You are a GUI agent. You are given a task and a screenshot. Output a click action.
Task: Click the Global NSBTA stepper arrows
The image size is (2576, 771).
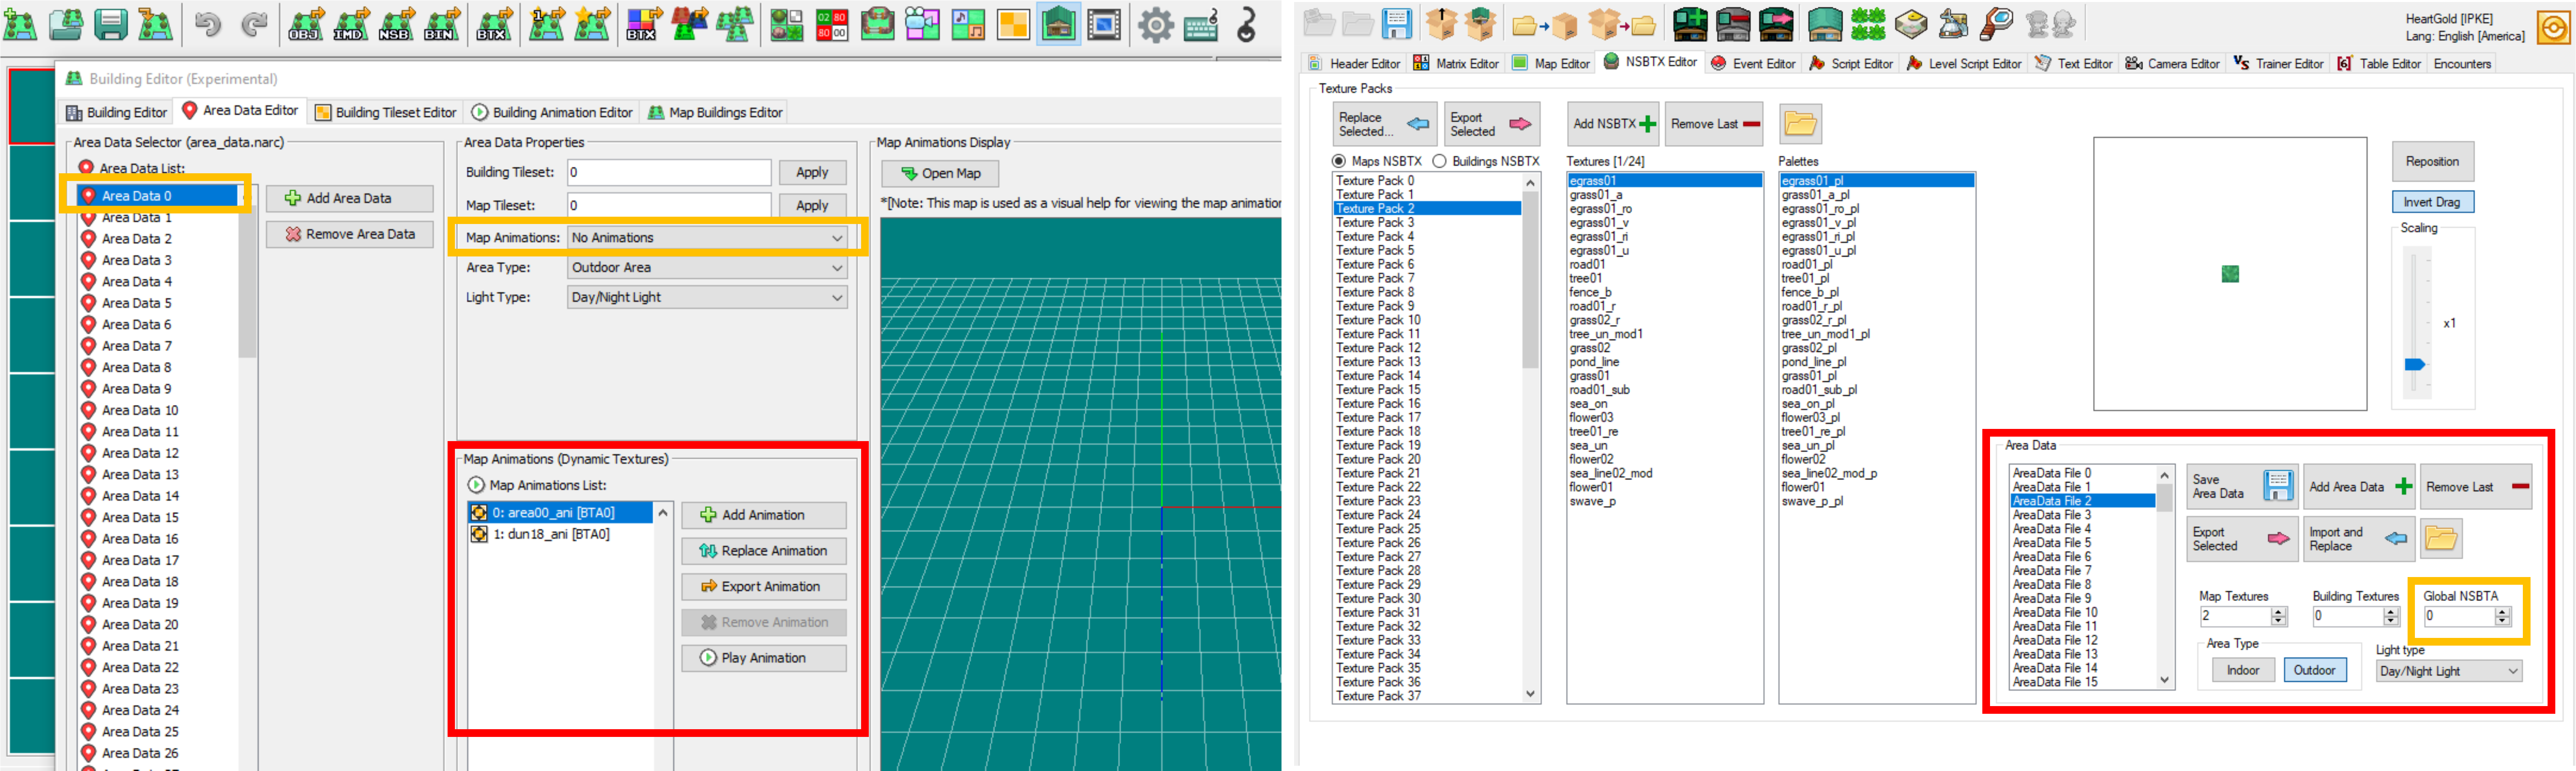(x=2502, y=617)
